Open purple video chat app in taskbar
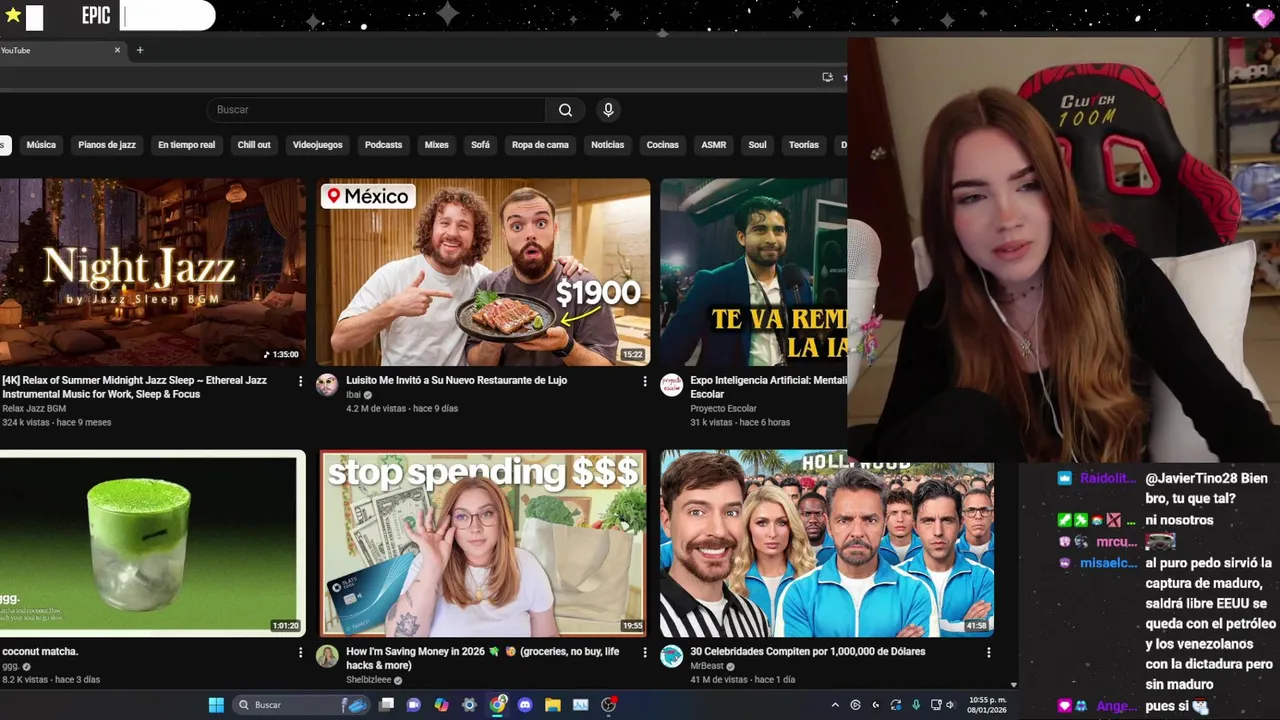Image resolution: width=1280 pixels, height=720 pixels. [x=414, y=705]
